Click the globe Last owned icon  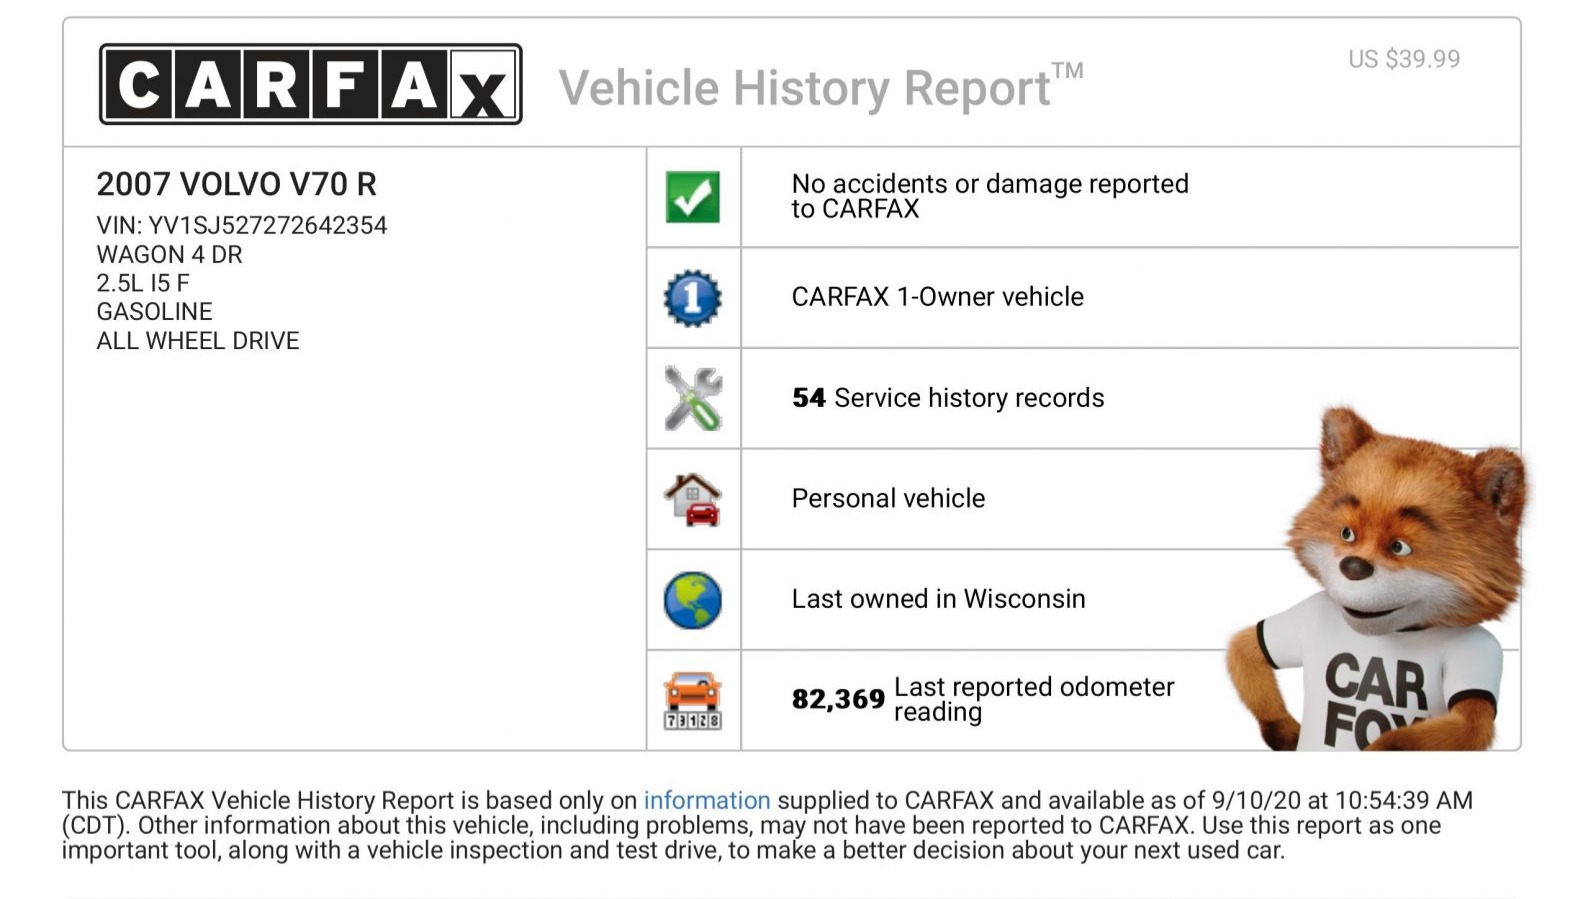tap(692, 600)
